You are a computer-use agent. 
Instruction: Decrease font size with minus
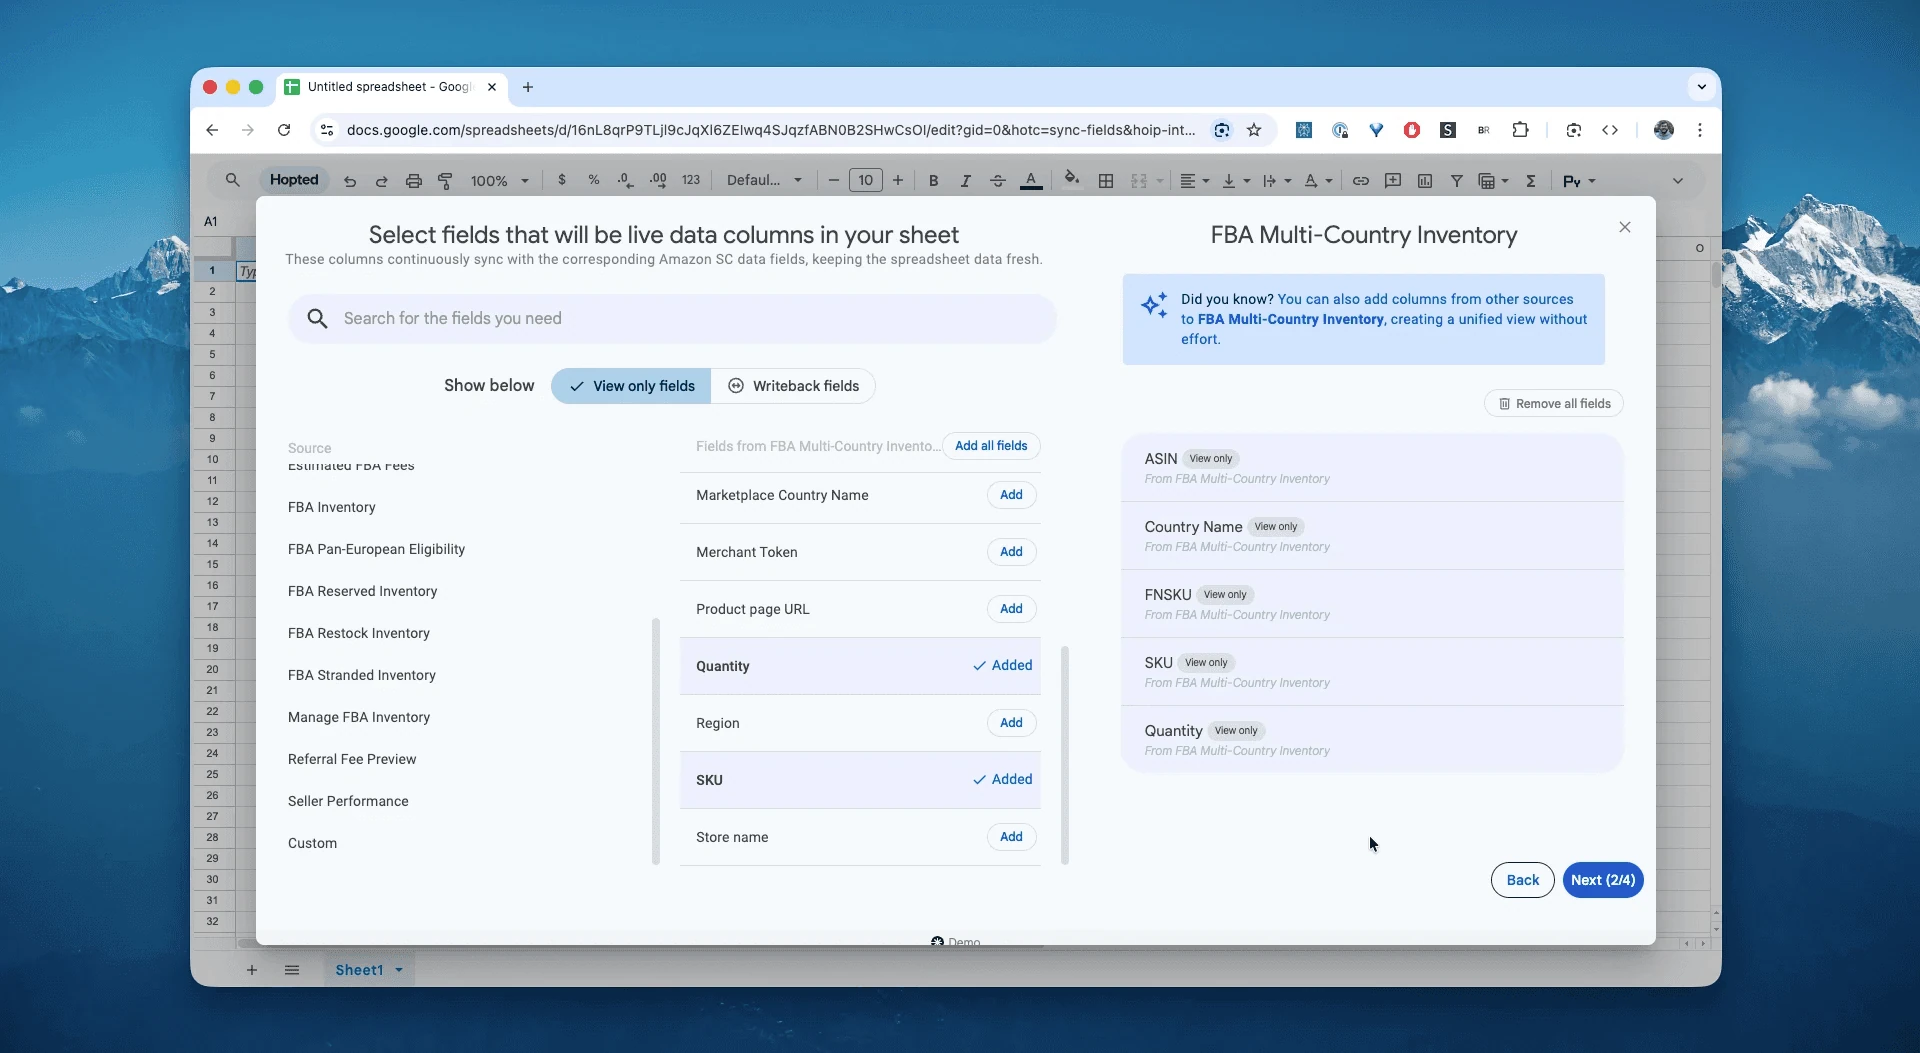(x=833, y=180)
